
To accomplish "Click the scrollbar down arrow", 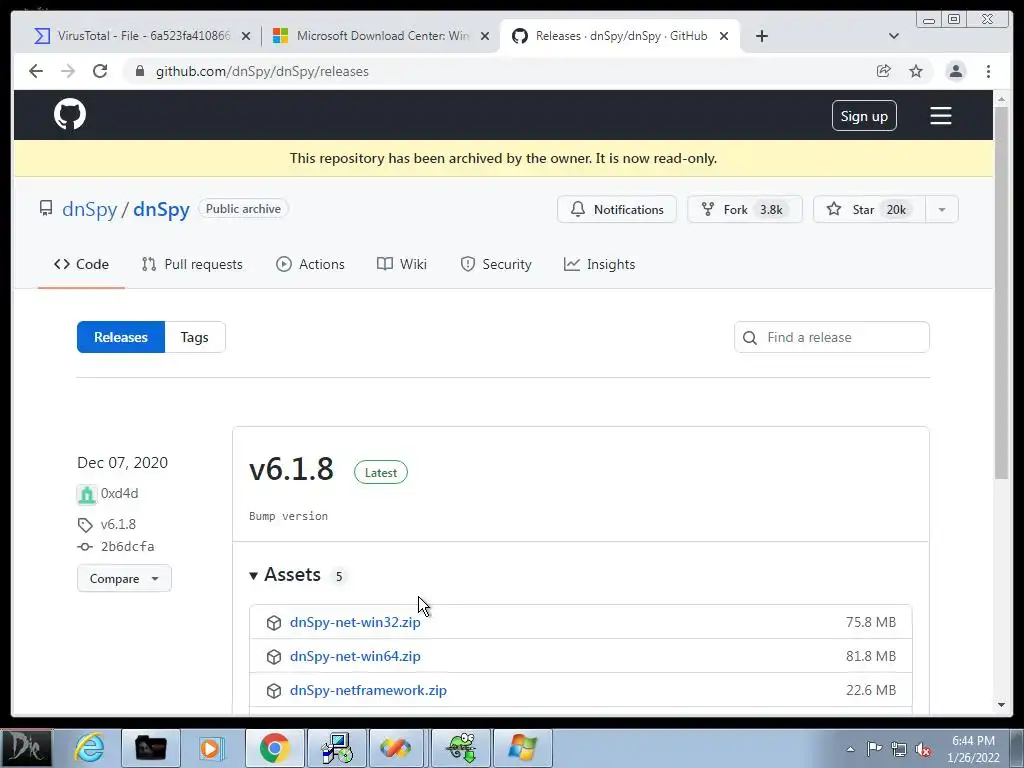I will 1001,705.
